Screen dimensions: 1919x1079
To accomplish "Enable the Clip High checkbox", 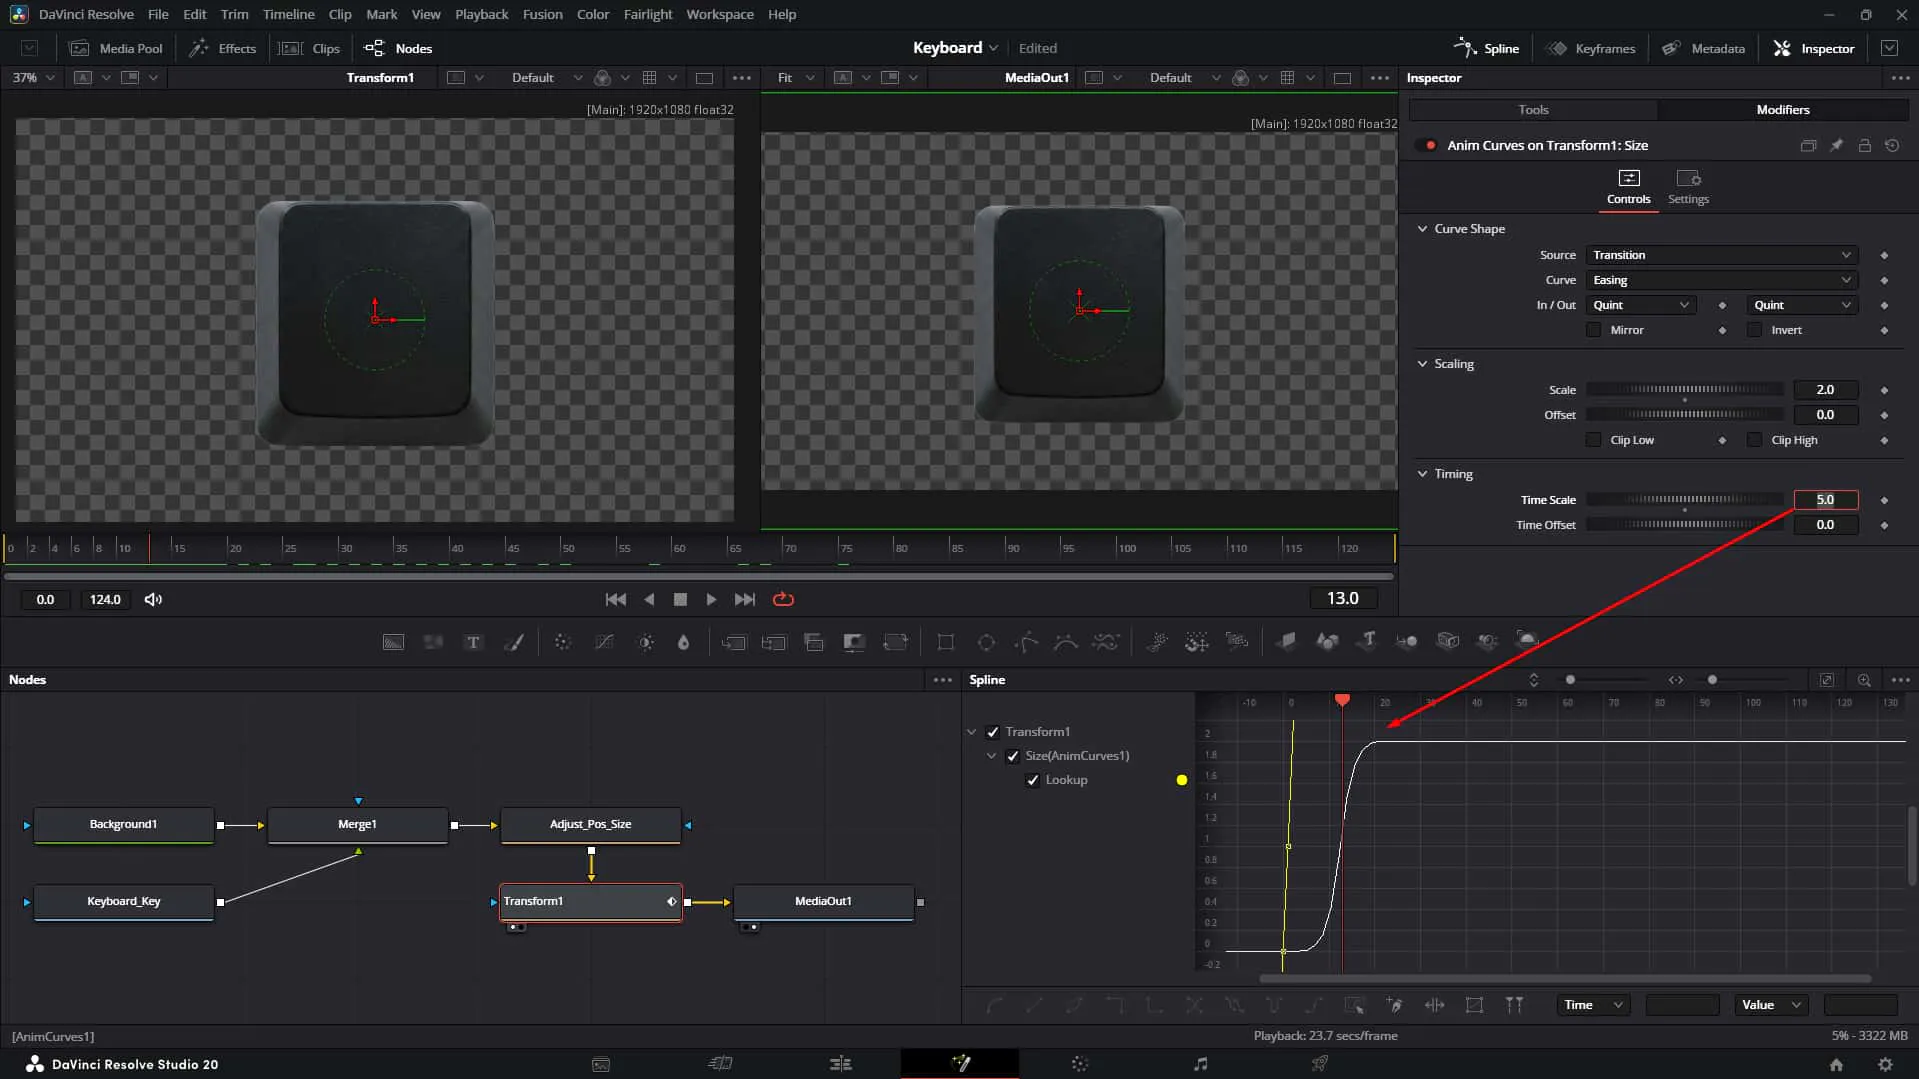I will coord(1754,440).
